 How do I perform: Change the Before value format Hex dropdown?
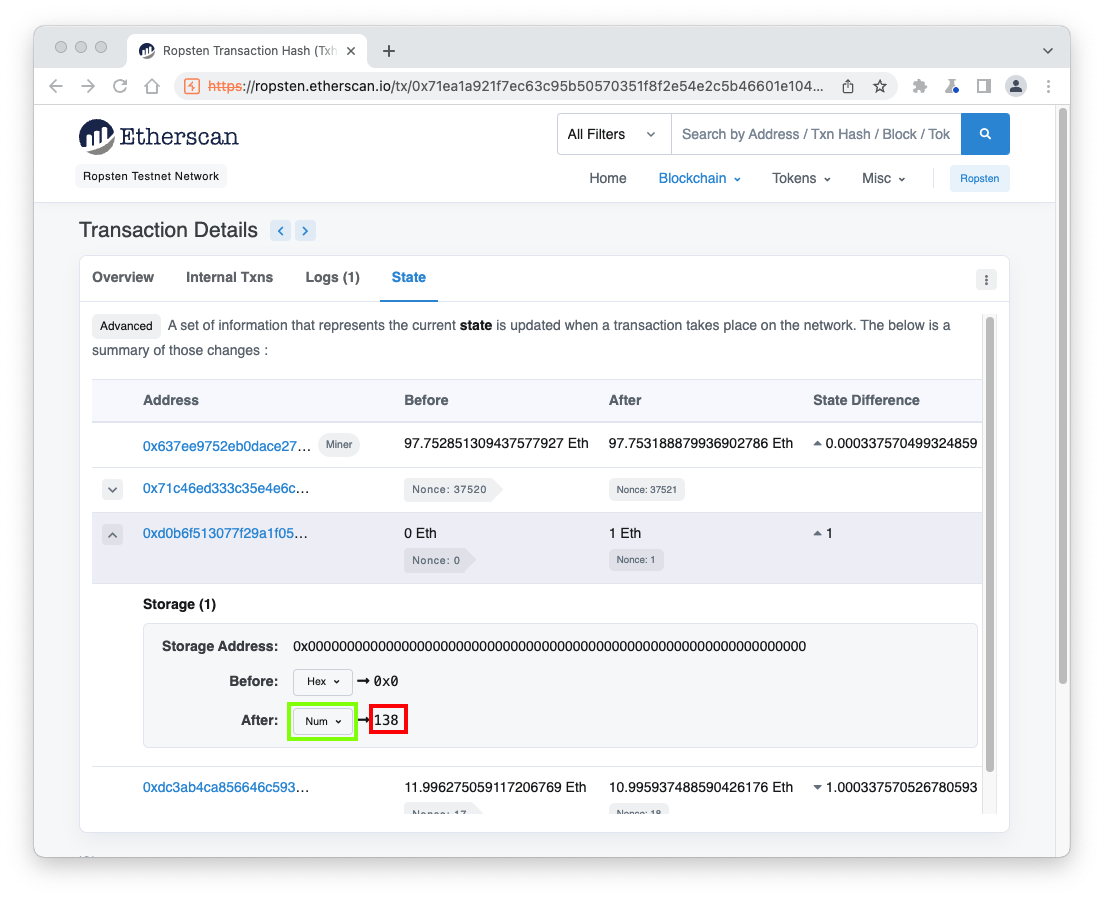pyautogui.click(x=322, y=681)
